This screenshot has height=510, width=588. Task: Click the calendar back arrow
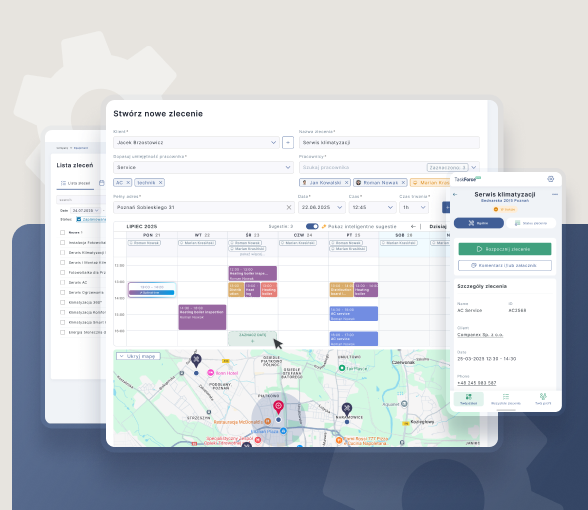click(x=413, y=226)
